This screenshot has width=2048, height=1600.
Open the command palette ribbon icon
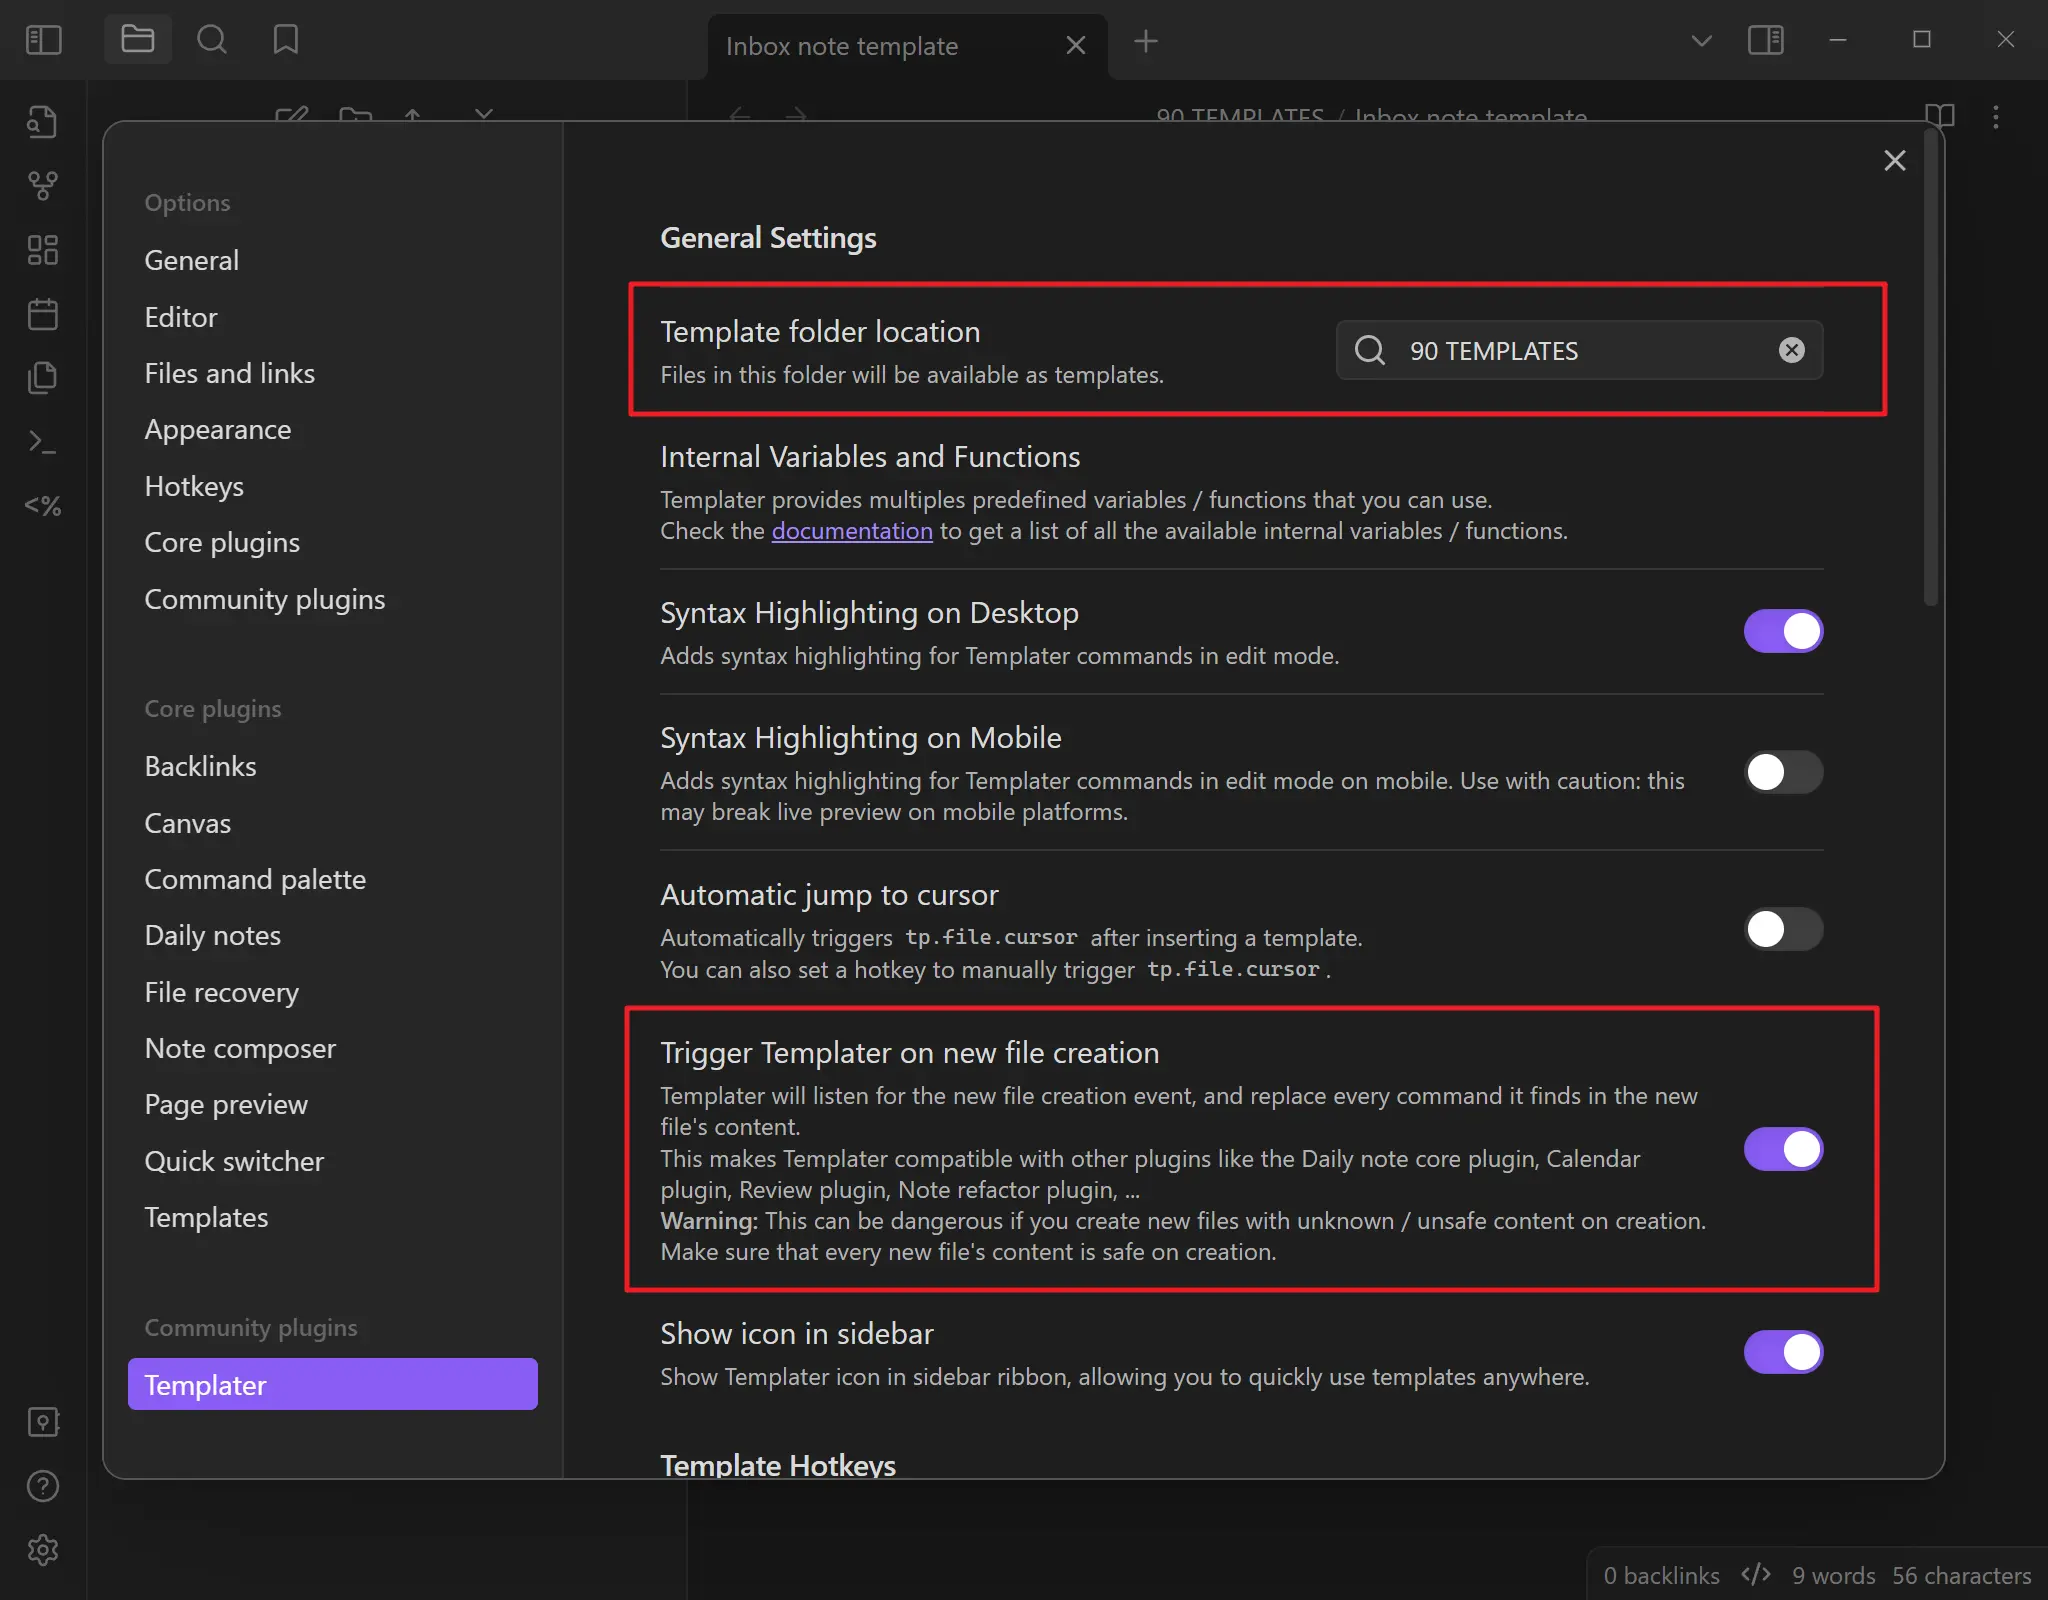(42, 441)
